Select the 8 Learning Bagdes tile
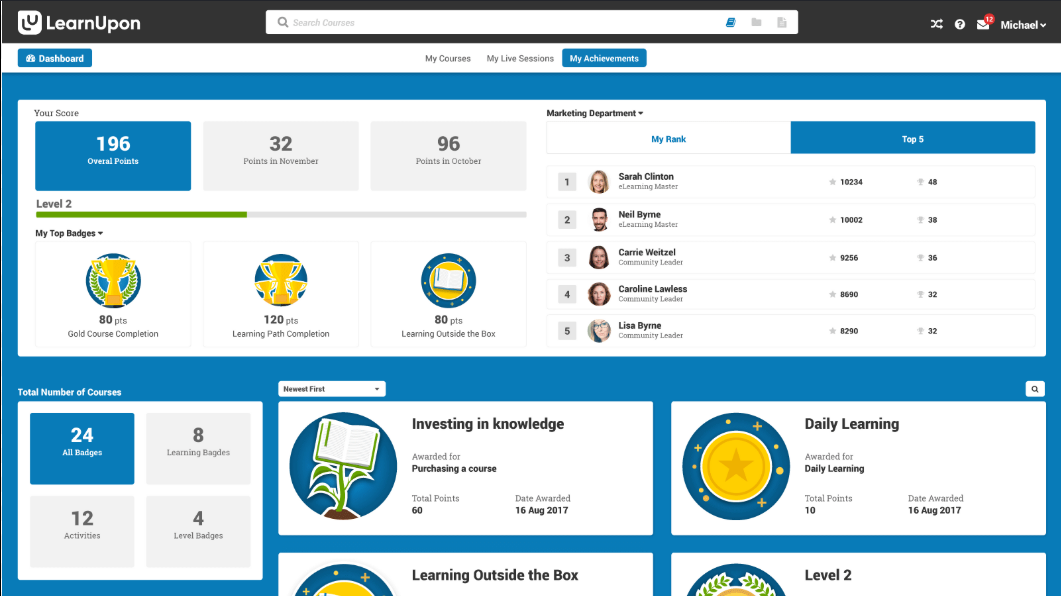The width and height of the screenshot is (1061, 596). coord(198,449)
